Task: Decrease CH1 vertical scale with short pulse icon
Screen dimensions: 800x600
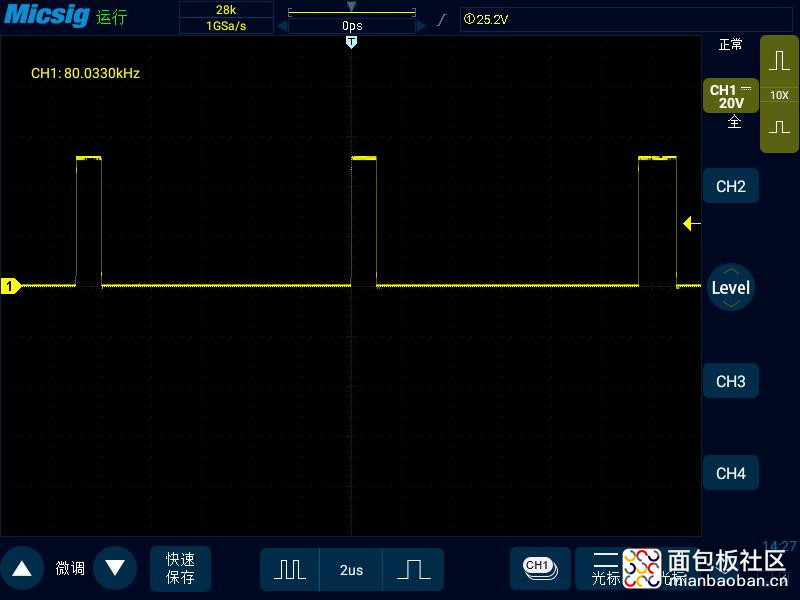Action: [x=779, y=128]
